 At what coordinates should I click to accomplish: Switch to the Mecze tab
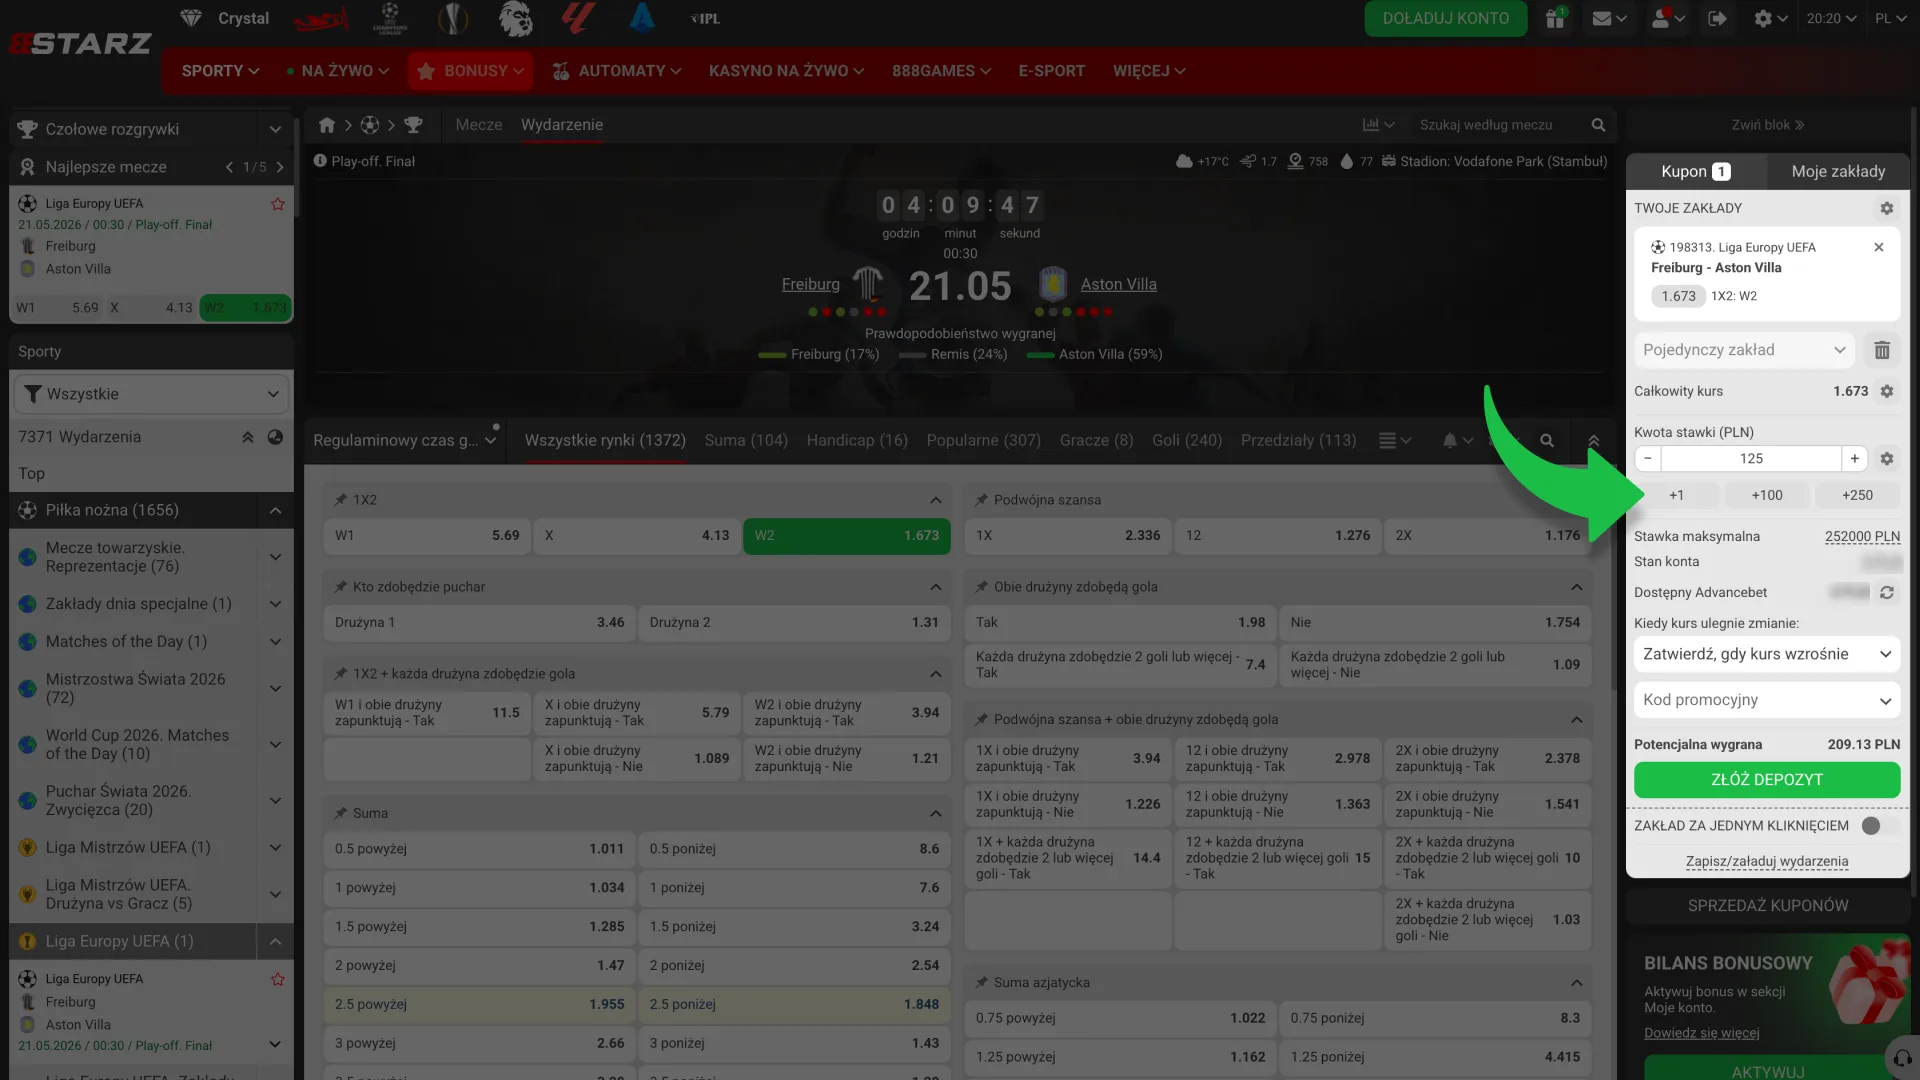[x=479, y=125]
